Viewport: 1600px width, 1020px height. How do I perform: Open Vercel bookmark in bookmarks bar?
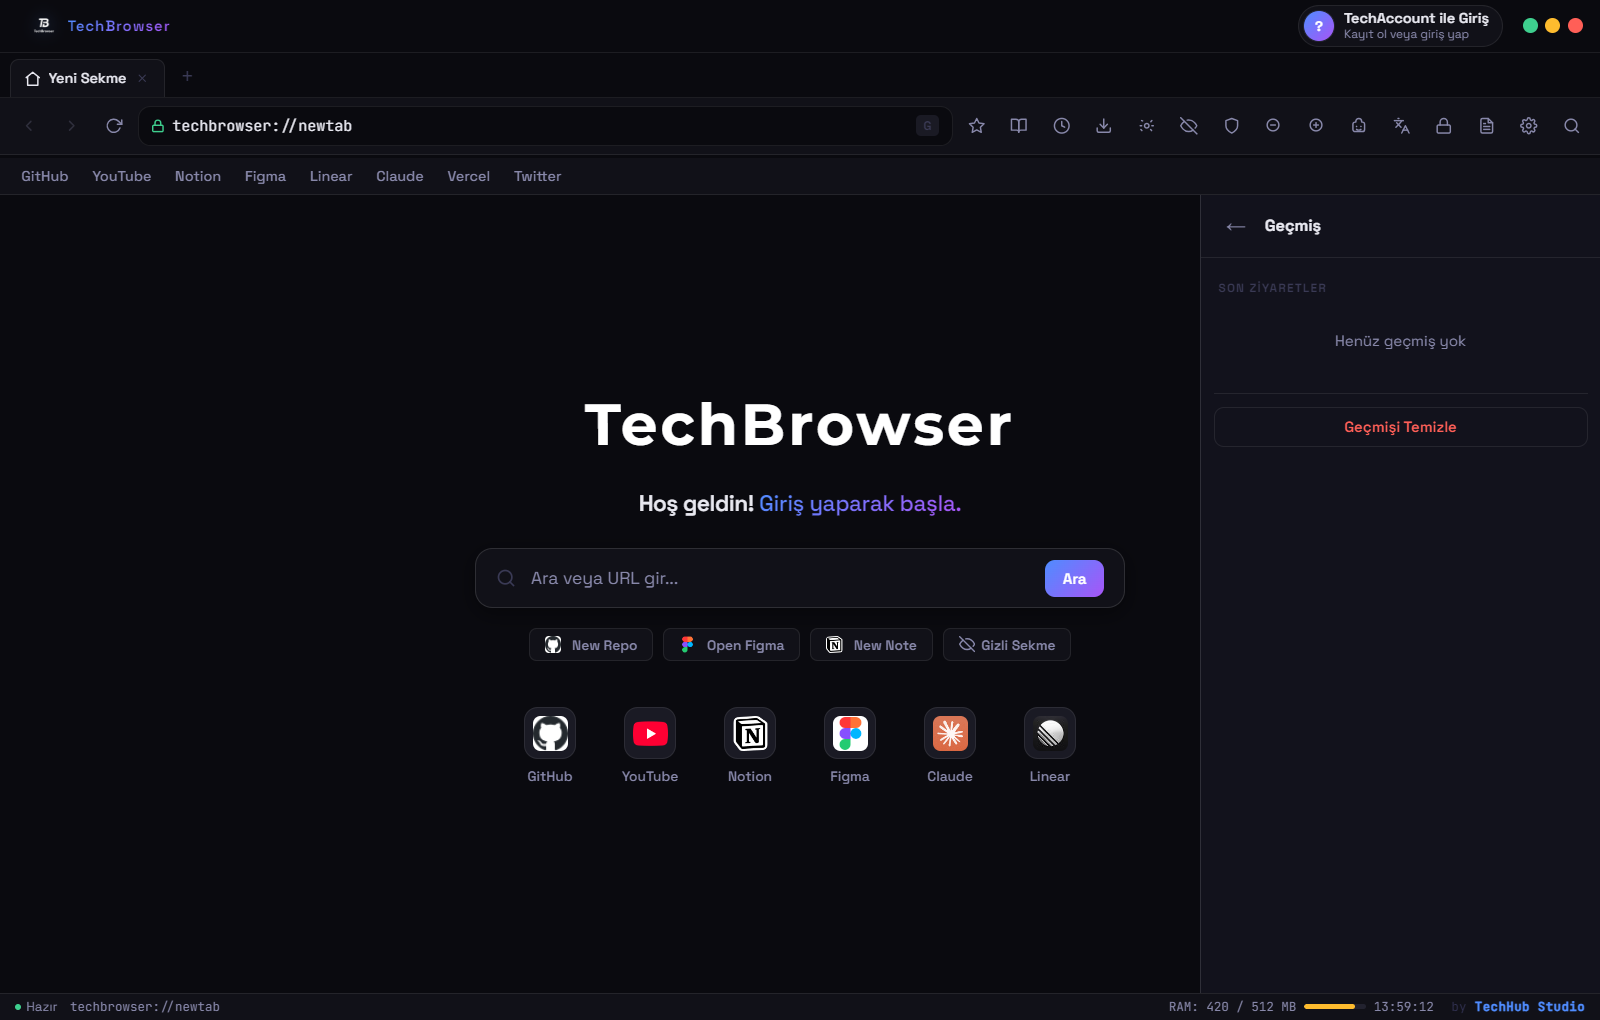[x=468, y=176]
